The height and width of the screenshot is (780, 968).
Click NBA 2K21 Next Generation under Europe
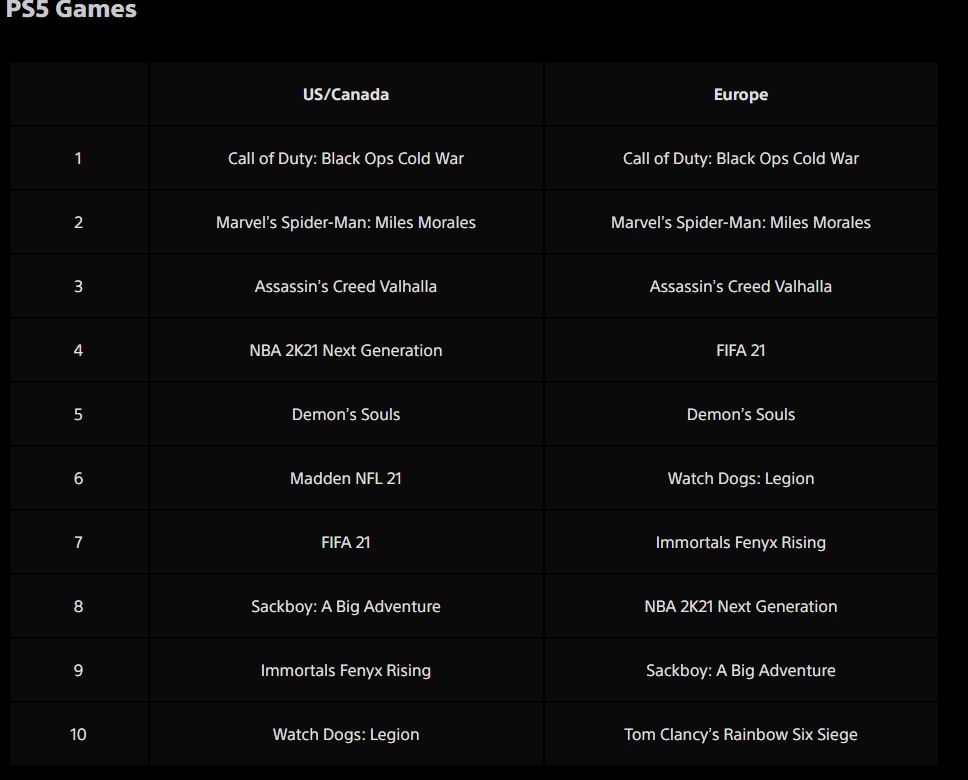741,607
